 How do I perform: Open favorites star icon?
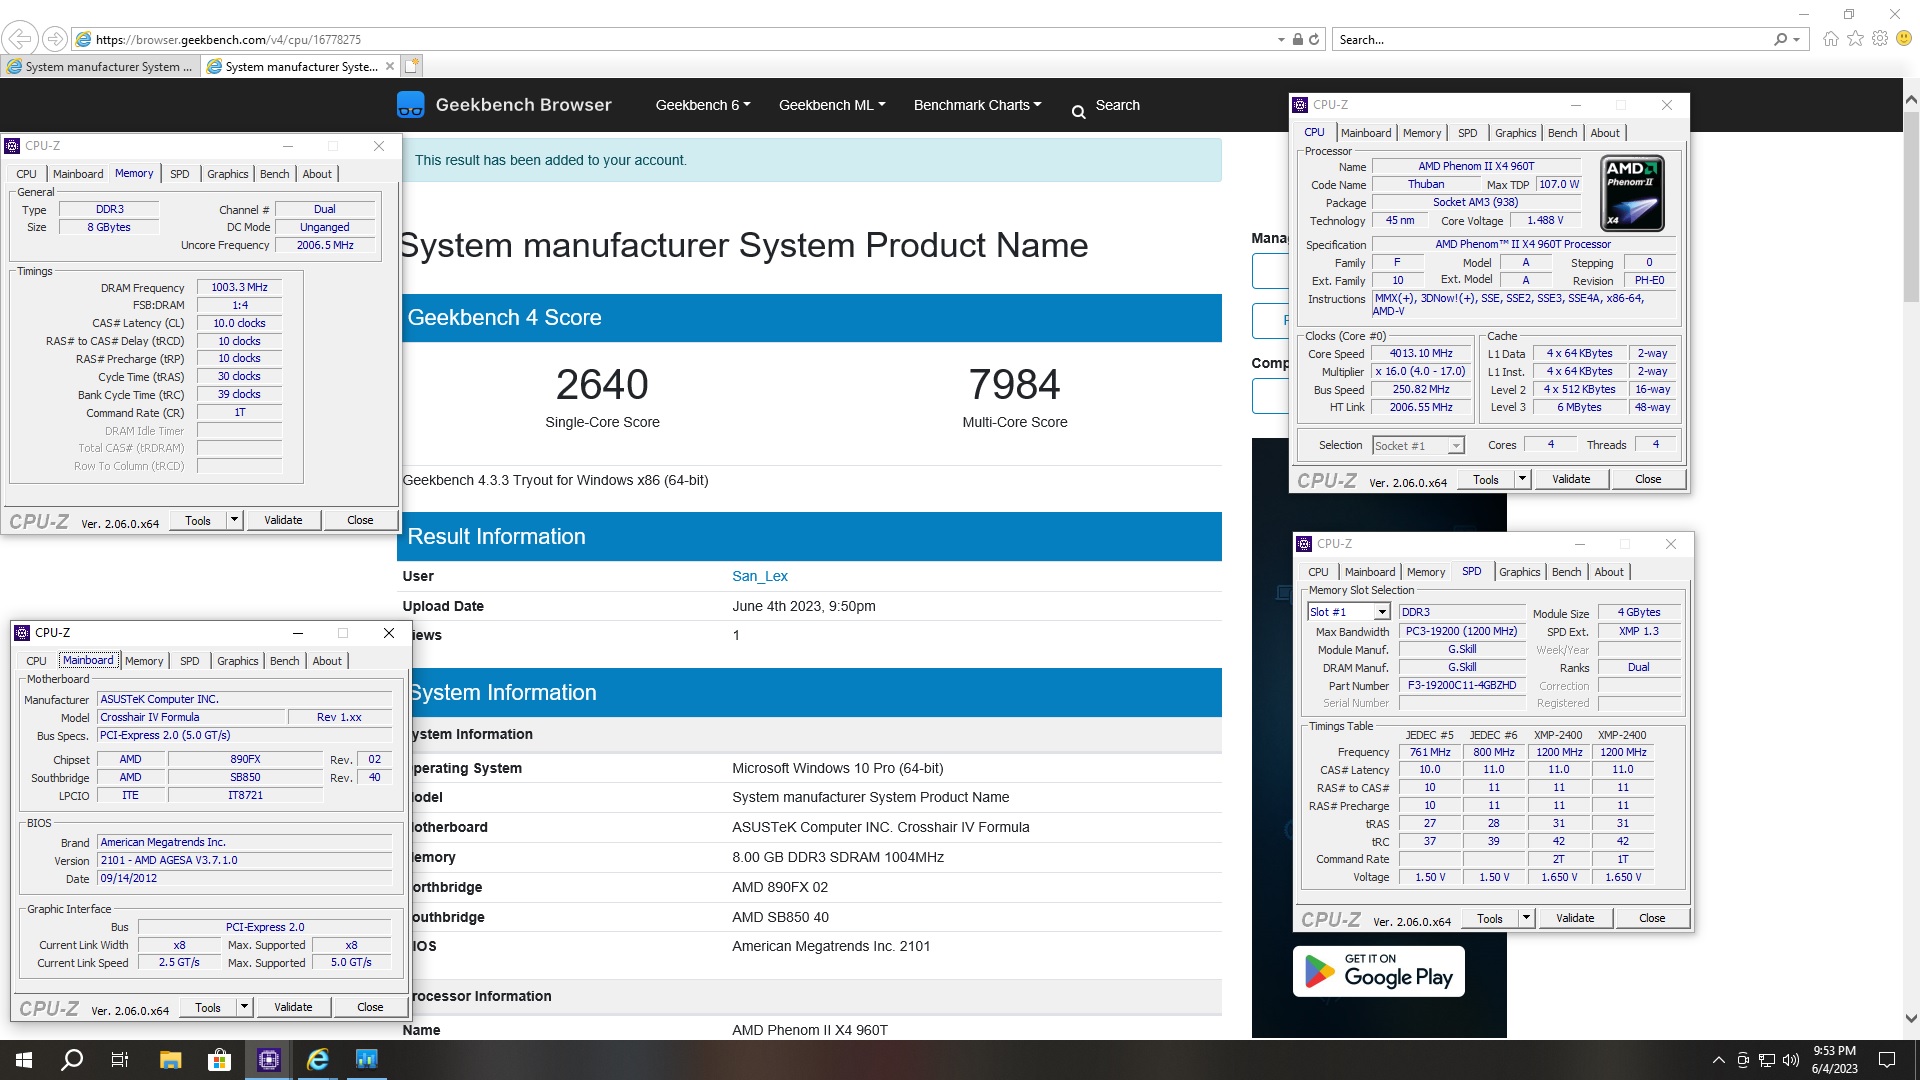[1855, 39]
